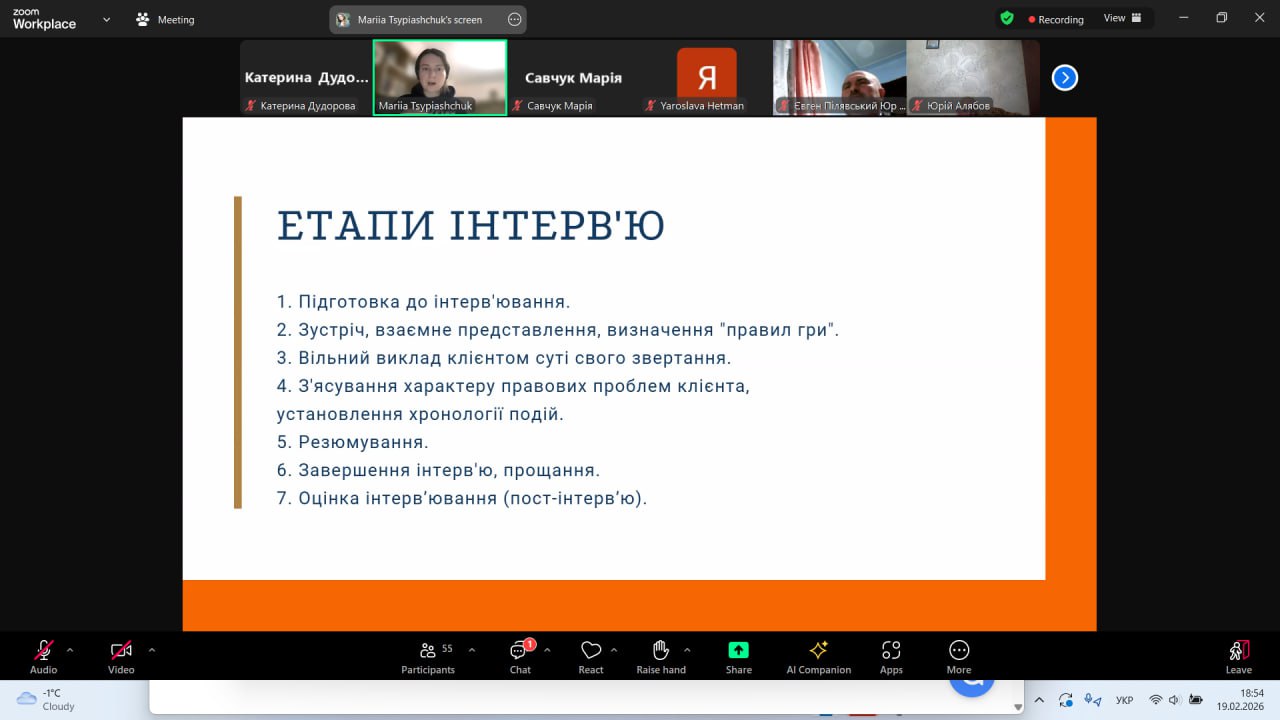The height and width of the screenshot is (720, 1280).
Task: Turn on the Video camera
Action: pyautogui.click(x=121, y=656)
